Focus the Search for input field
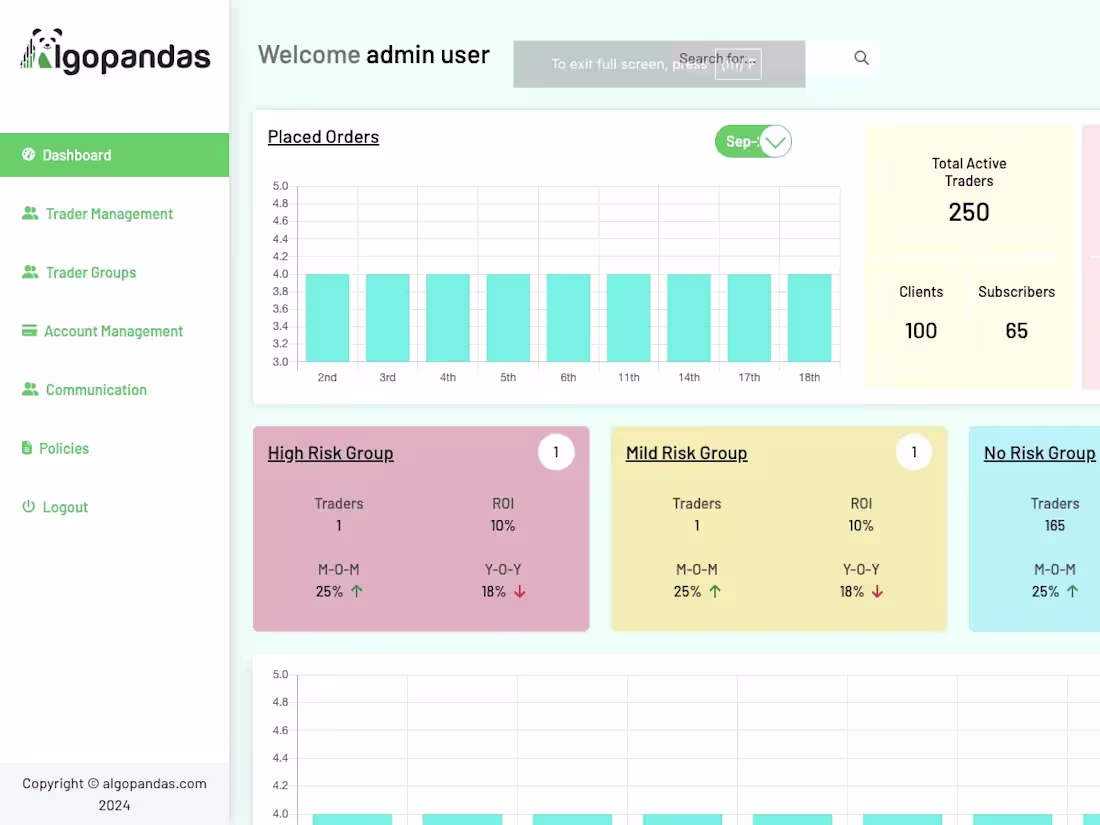Screen dimensions: 1100x825 point(772,58)
